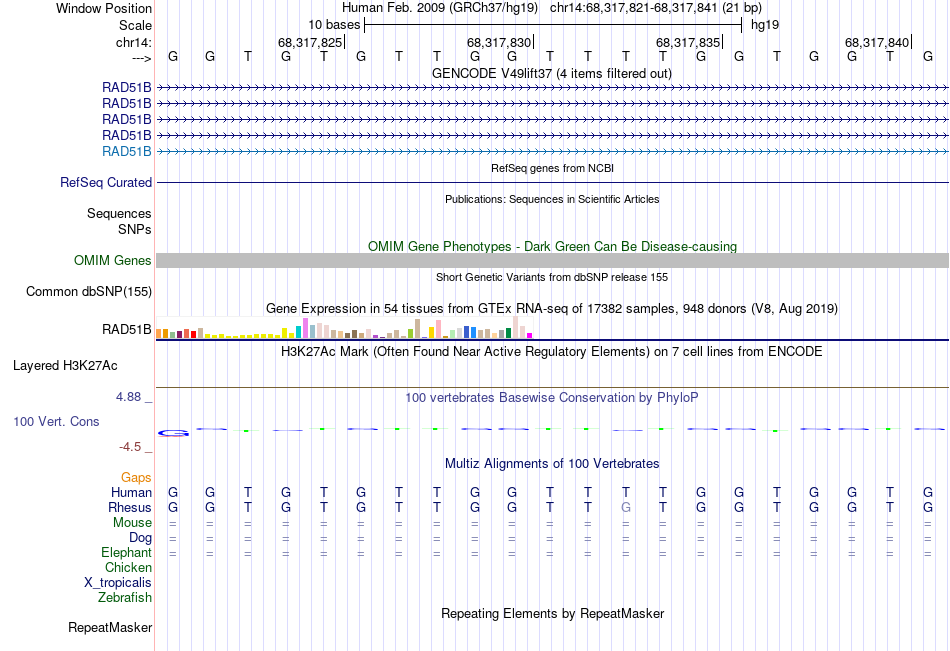Click the chr14: ruler label
The width and height of the screenshot is (950, 651).
[x=134, y=42]
